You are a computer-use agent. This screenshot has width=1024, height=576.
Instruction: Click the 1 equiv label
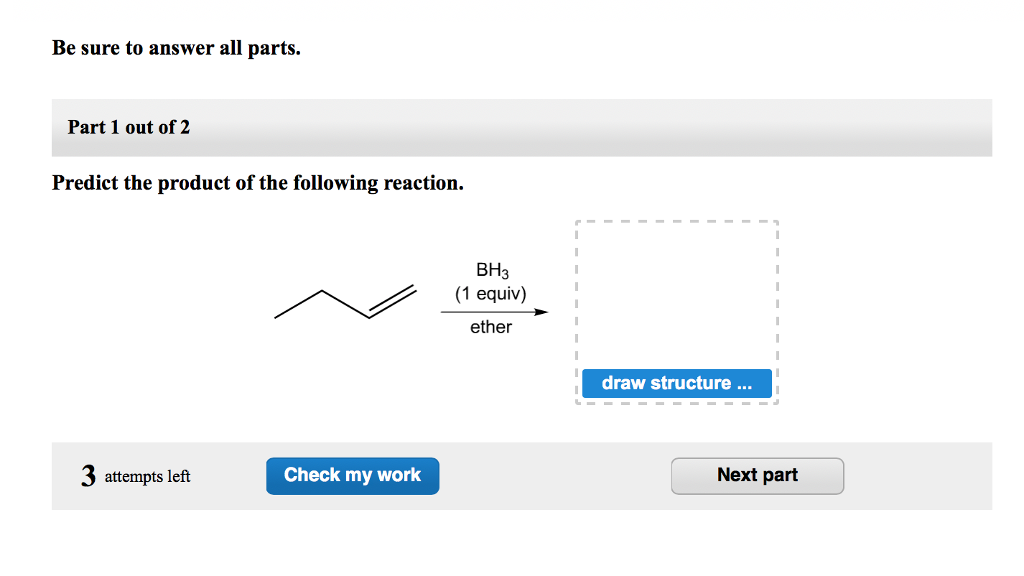click(491, 293)
